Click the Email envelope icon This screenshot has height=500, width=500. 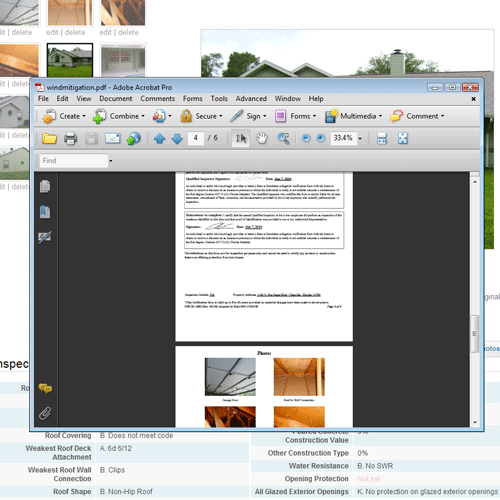coord(113,138)
